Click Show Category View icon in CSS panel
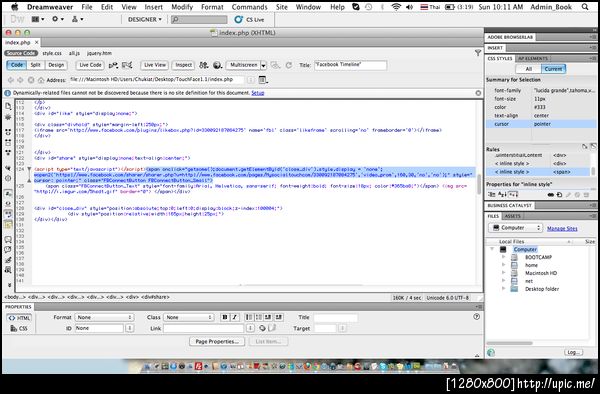The height and width of the screenshot is (394, 600). pyautogui.click(x=492, y=195)
